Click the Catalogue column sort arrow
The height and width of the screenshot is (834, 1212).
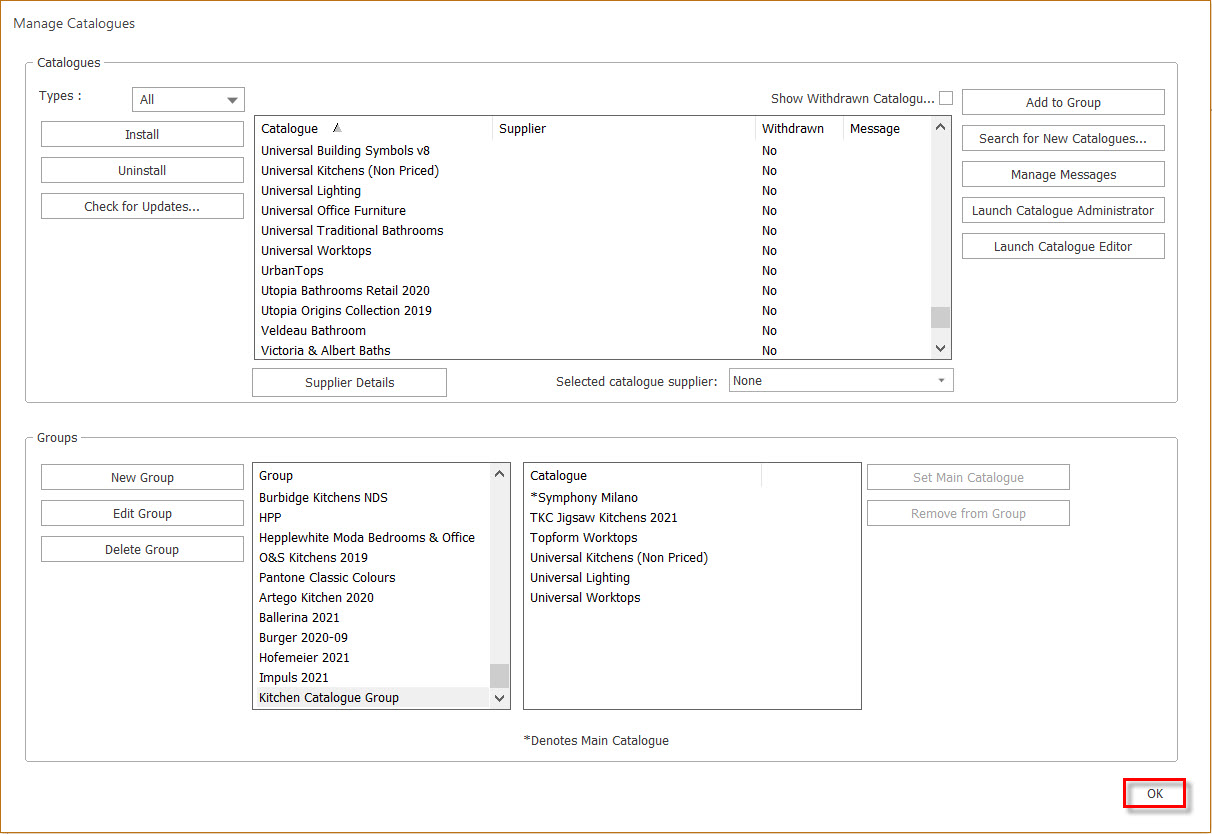[x=335, y=128]
